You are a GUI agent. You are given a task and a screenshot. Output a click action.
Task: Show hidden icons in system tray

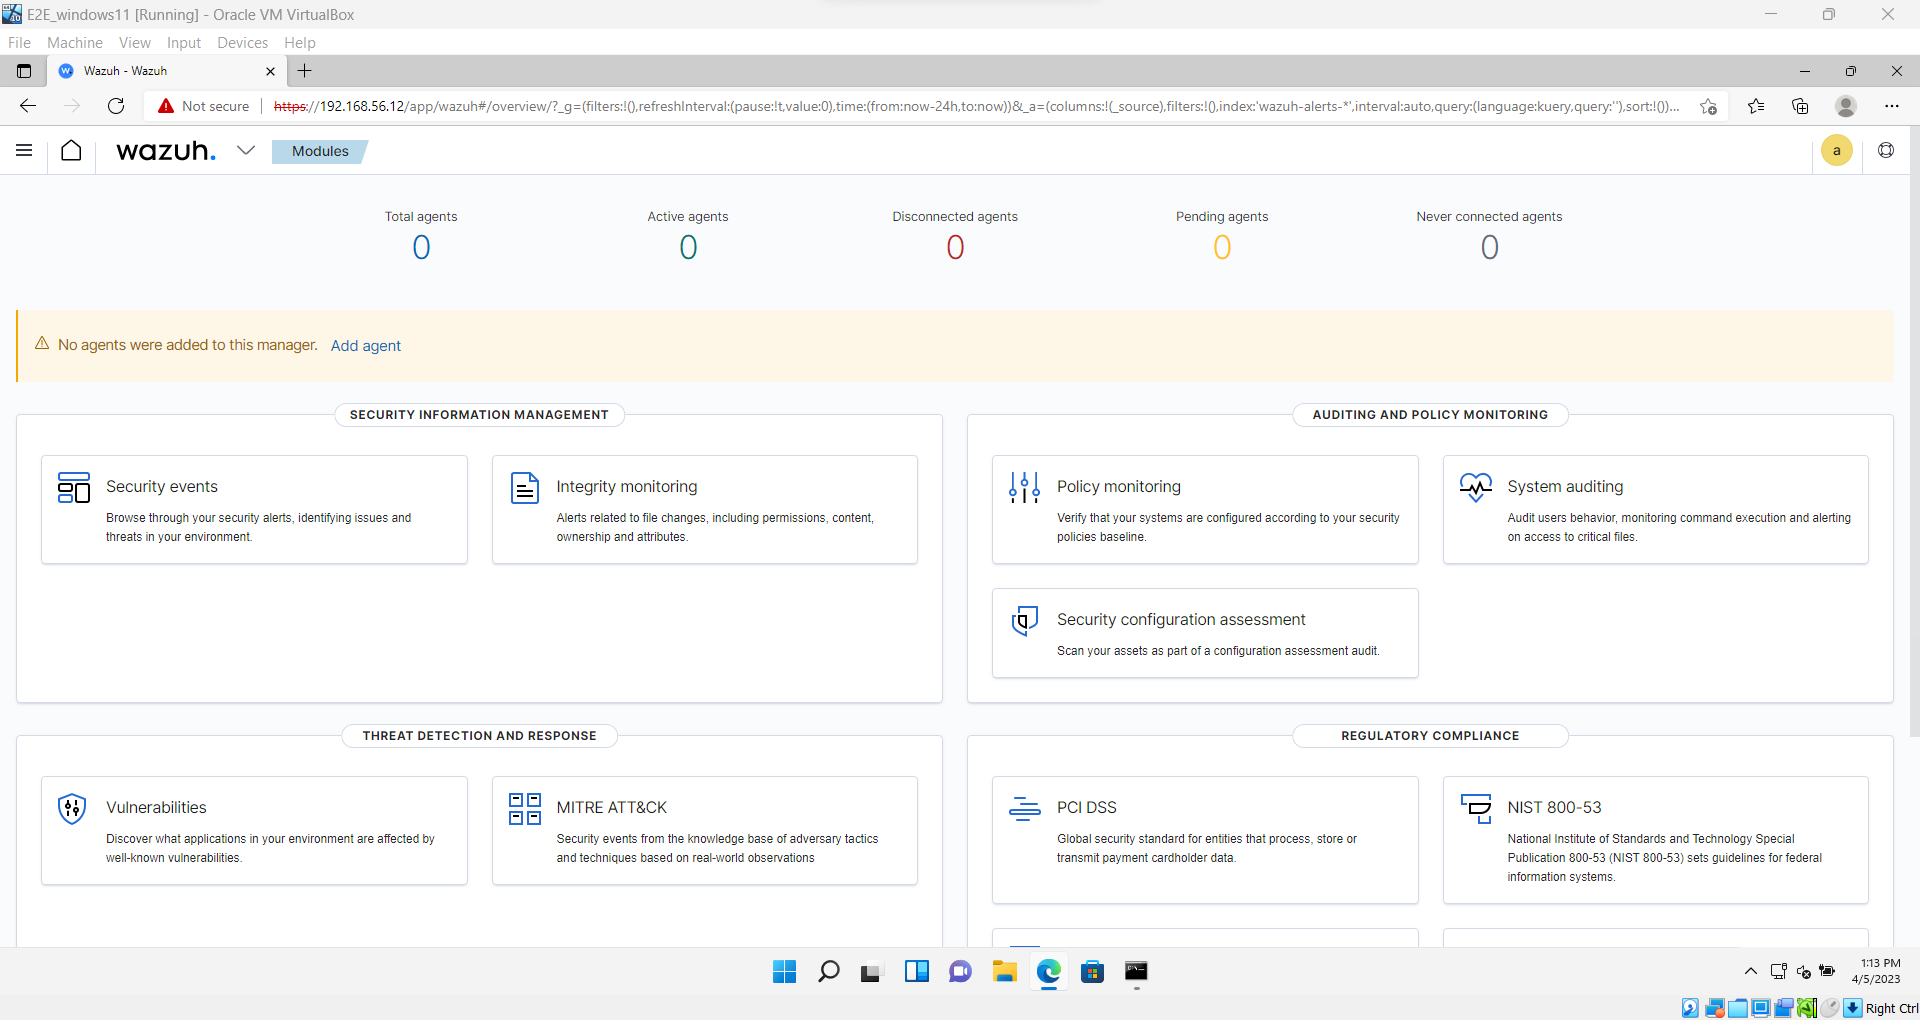1750,971
